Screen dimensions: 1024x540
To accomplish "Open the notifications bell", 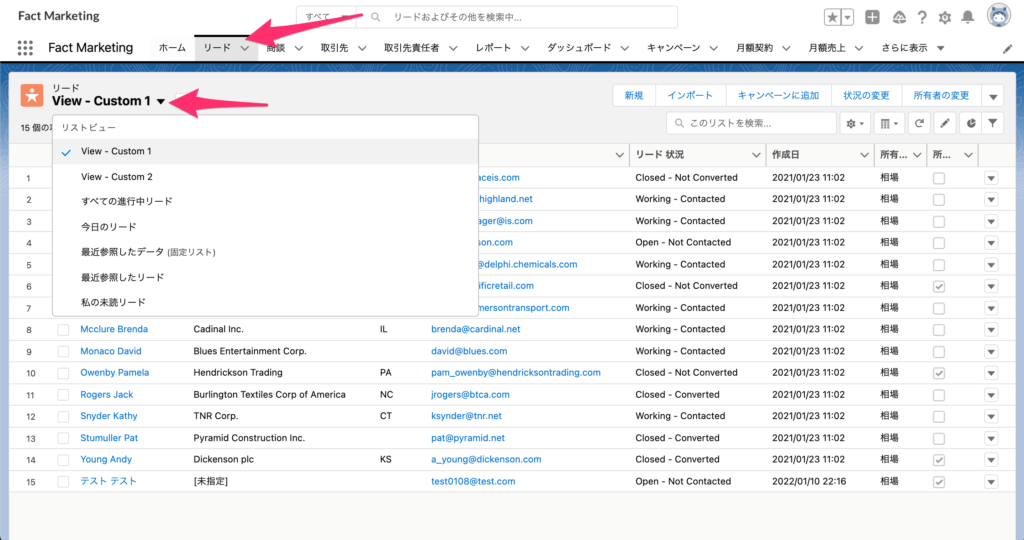I will (967, 17).
